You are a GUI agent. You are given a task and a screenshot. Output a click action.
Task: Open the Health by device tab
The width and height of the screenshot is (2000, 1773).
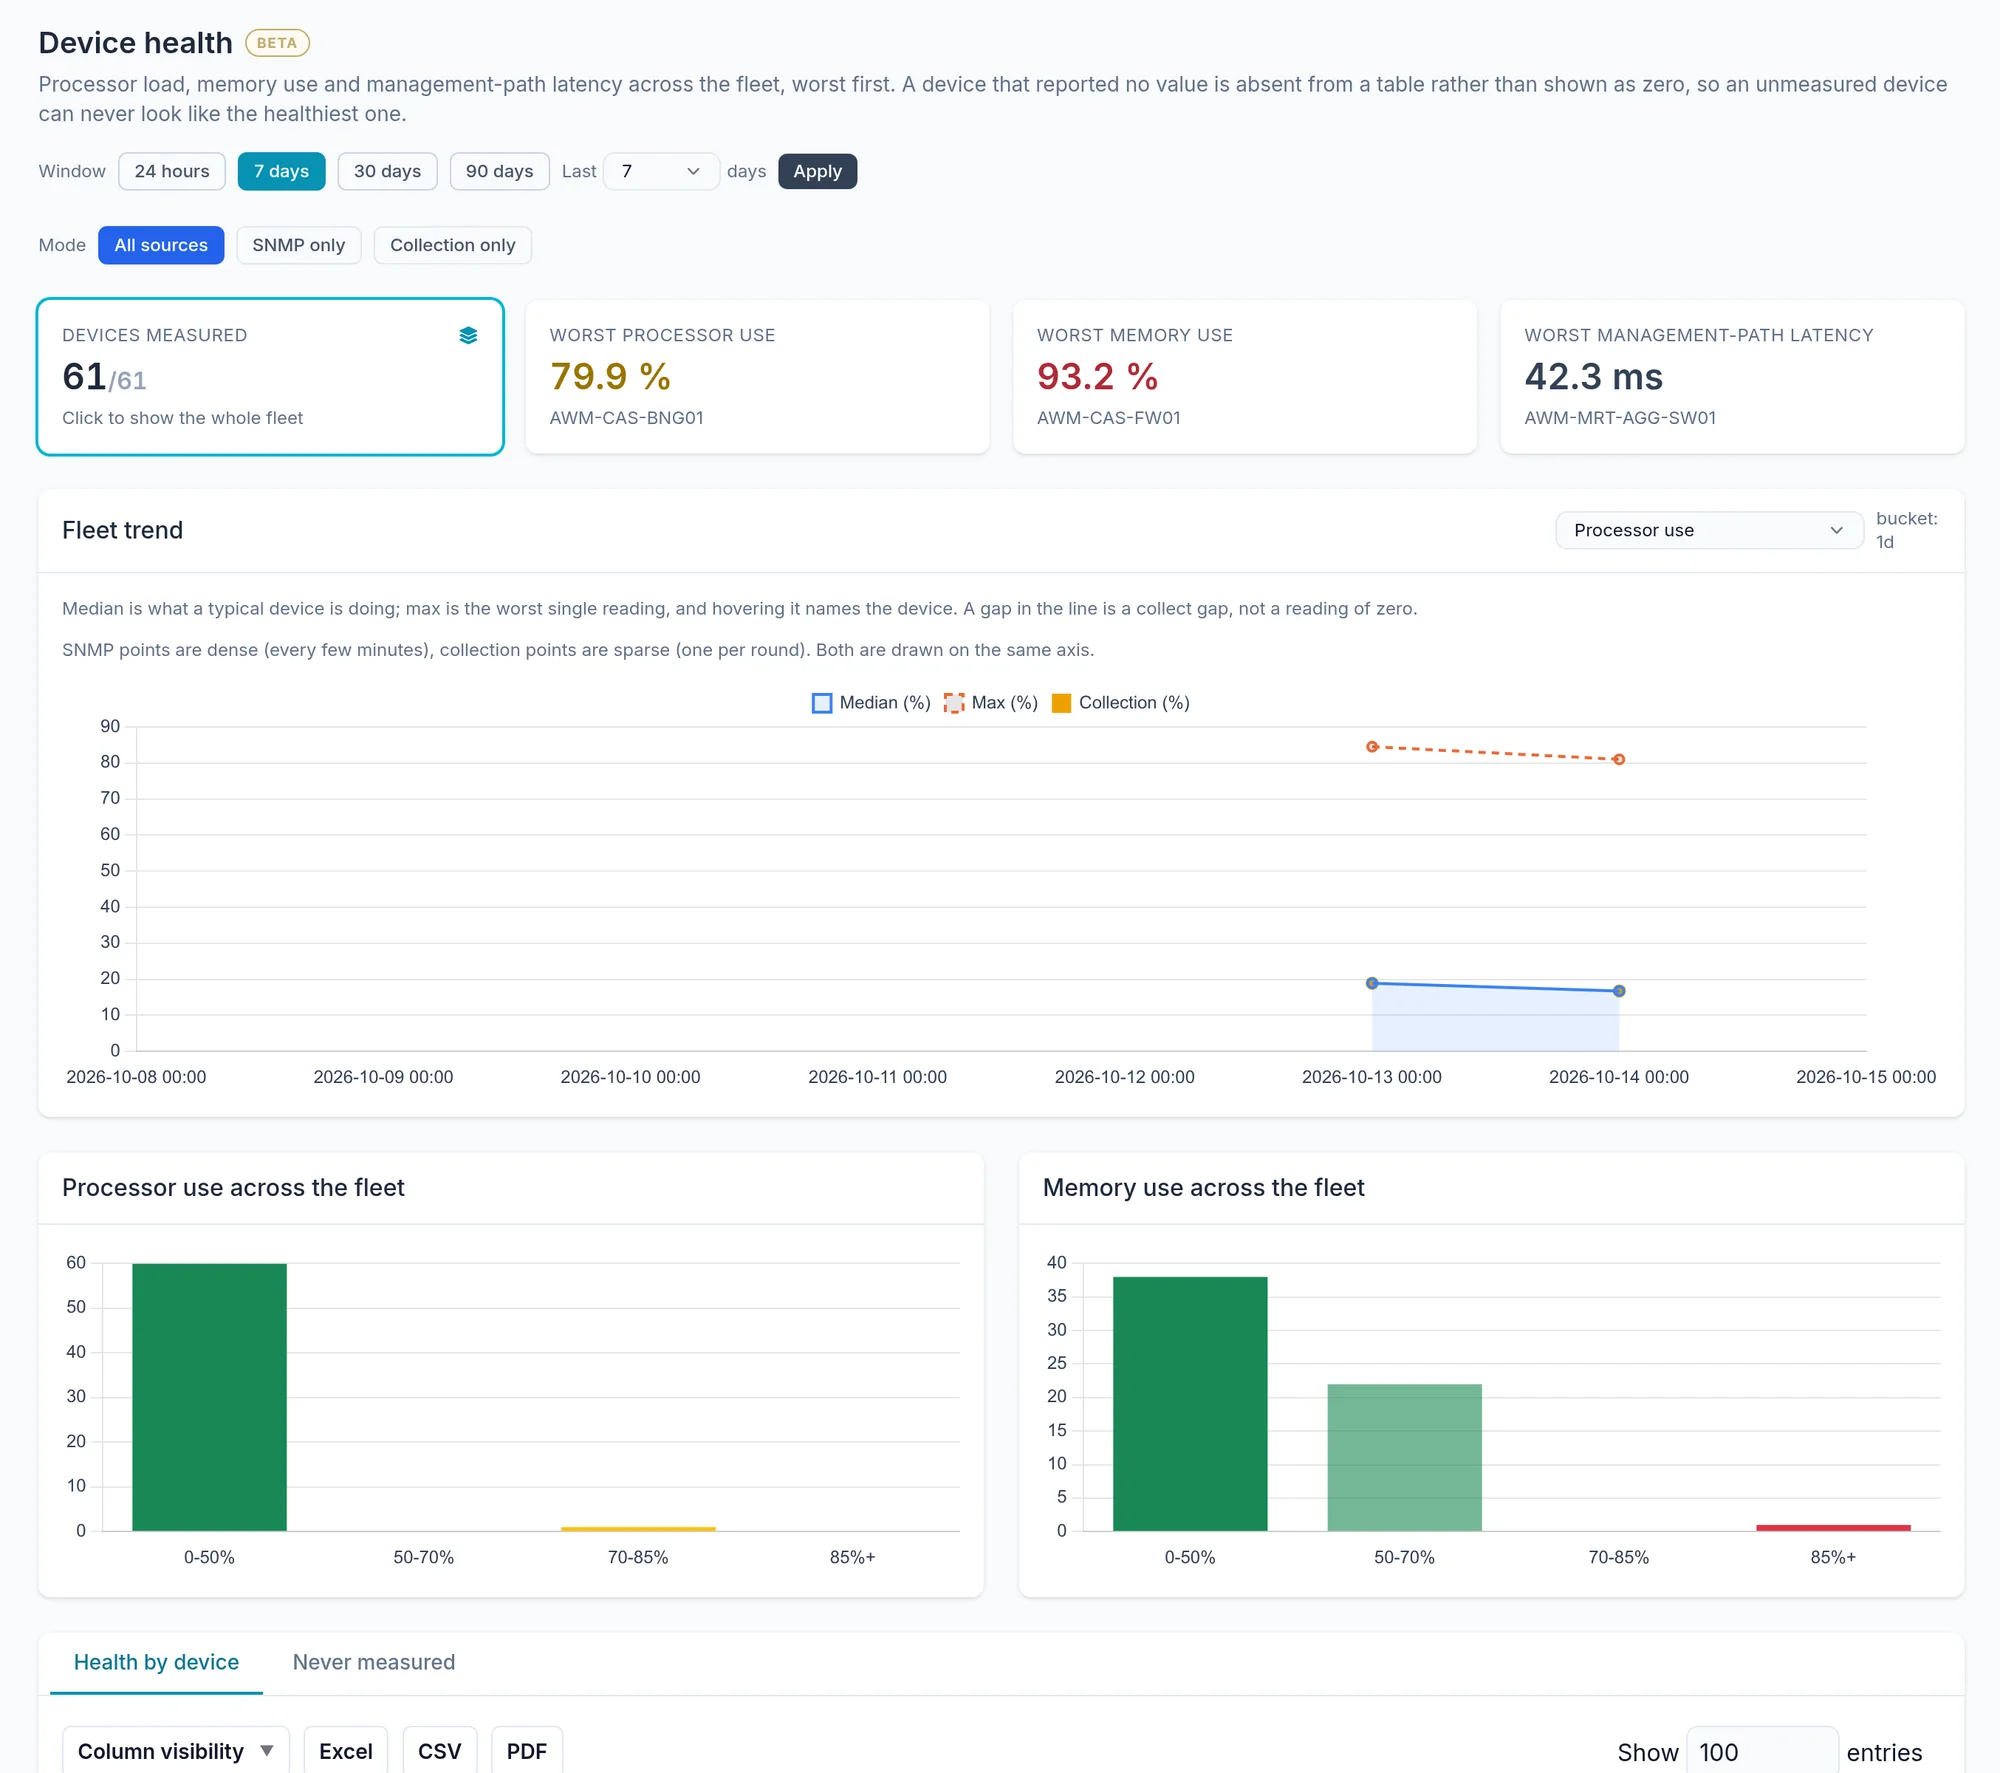[156, 1662]
